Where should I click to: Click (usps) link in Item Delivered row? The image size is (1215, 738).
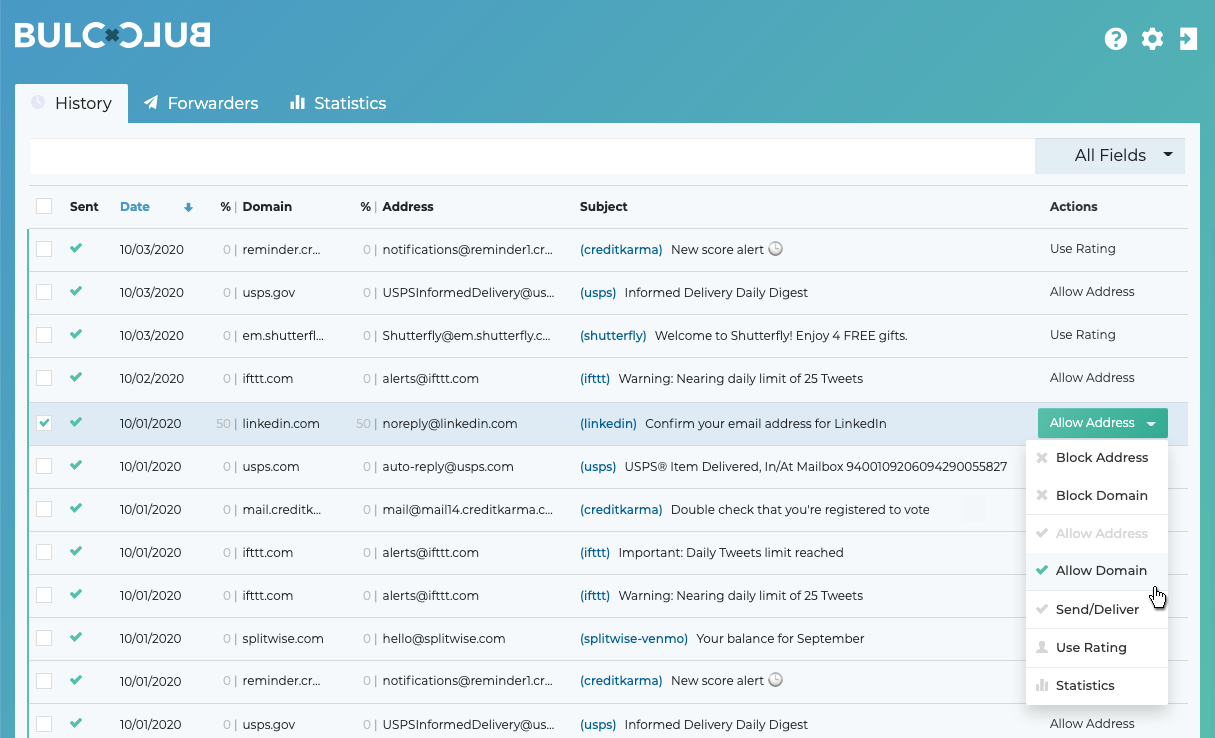(x=598, y=467)
